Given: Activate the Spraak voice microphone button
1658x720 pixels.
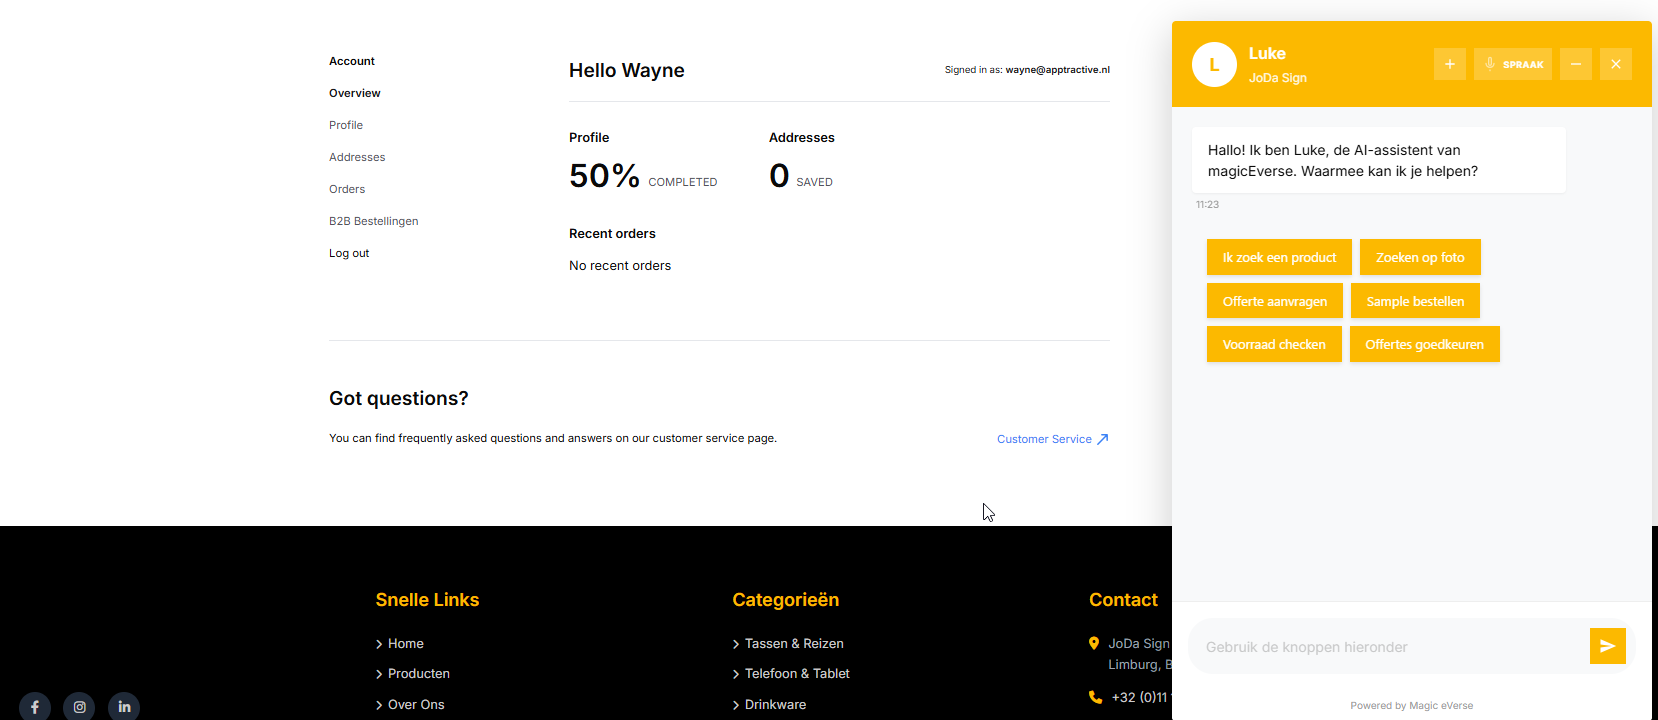Looking at the screenshot, I should [1512, 64].
